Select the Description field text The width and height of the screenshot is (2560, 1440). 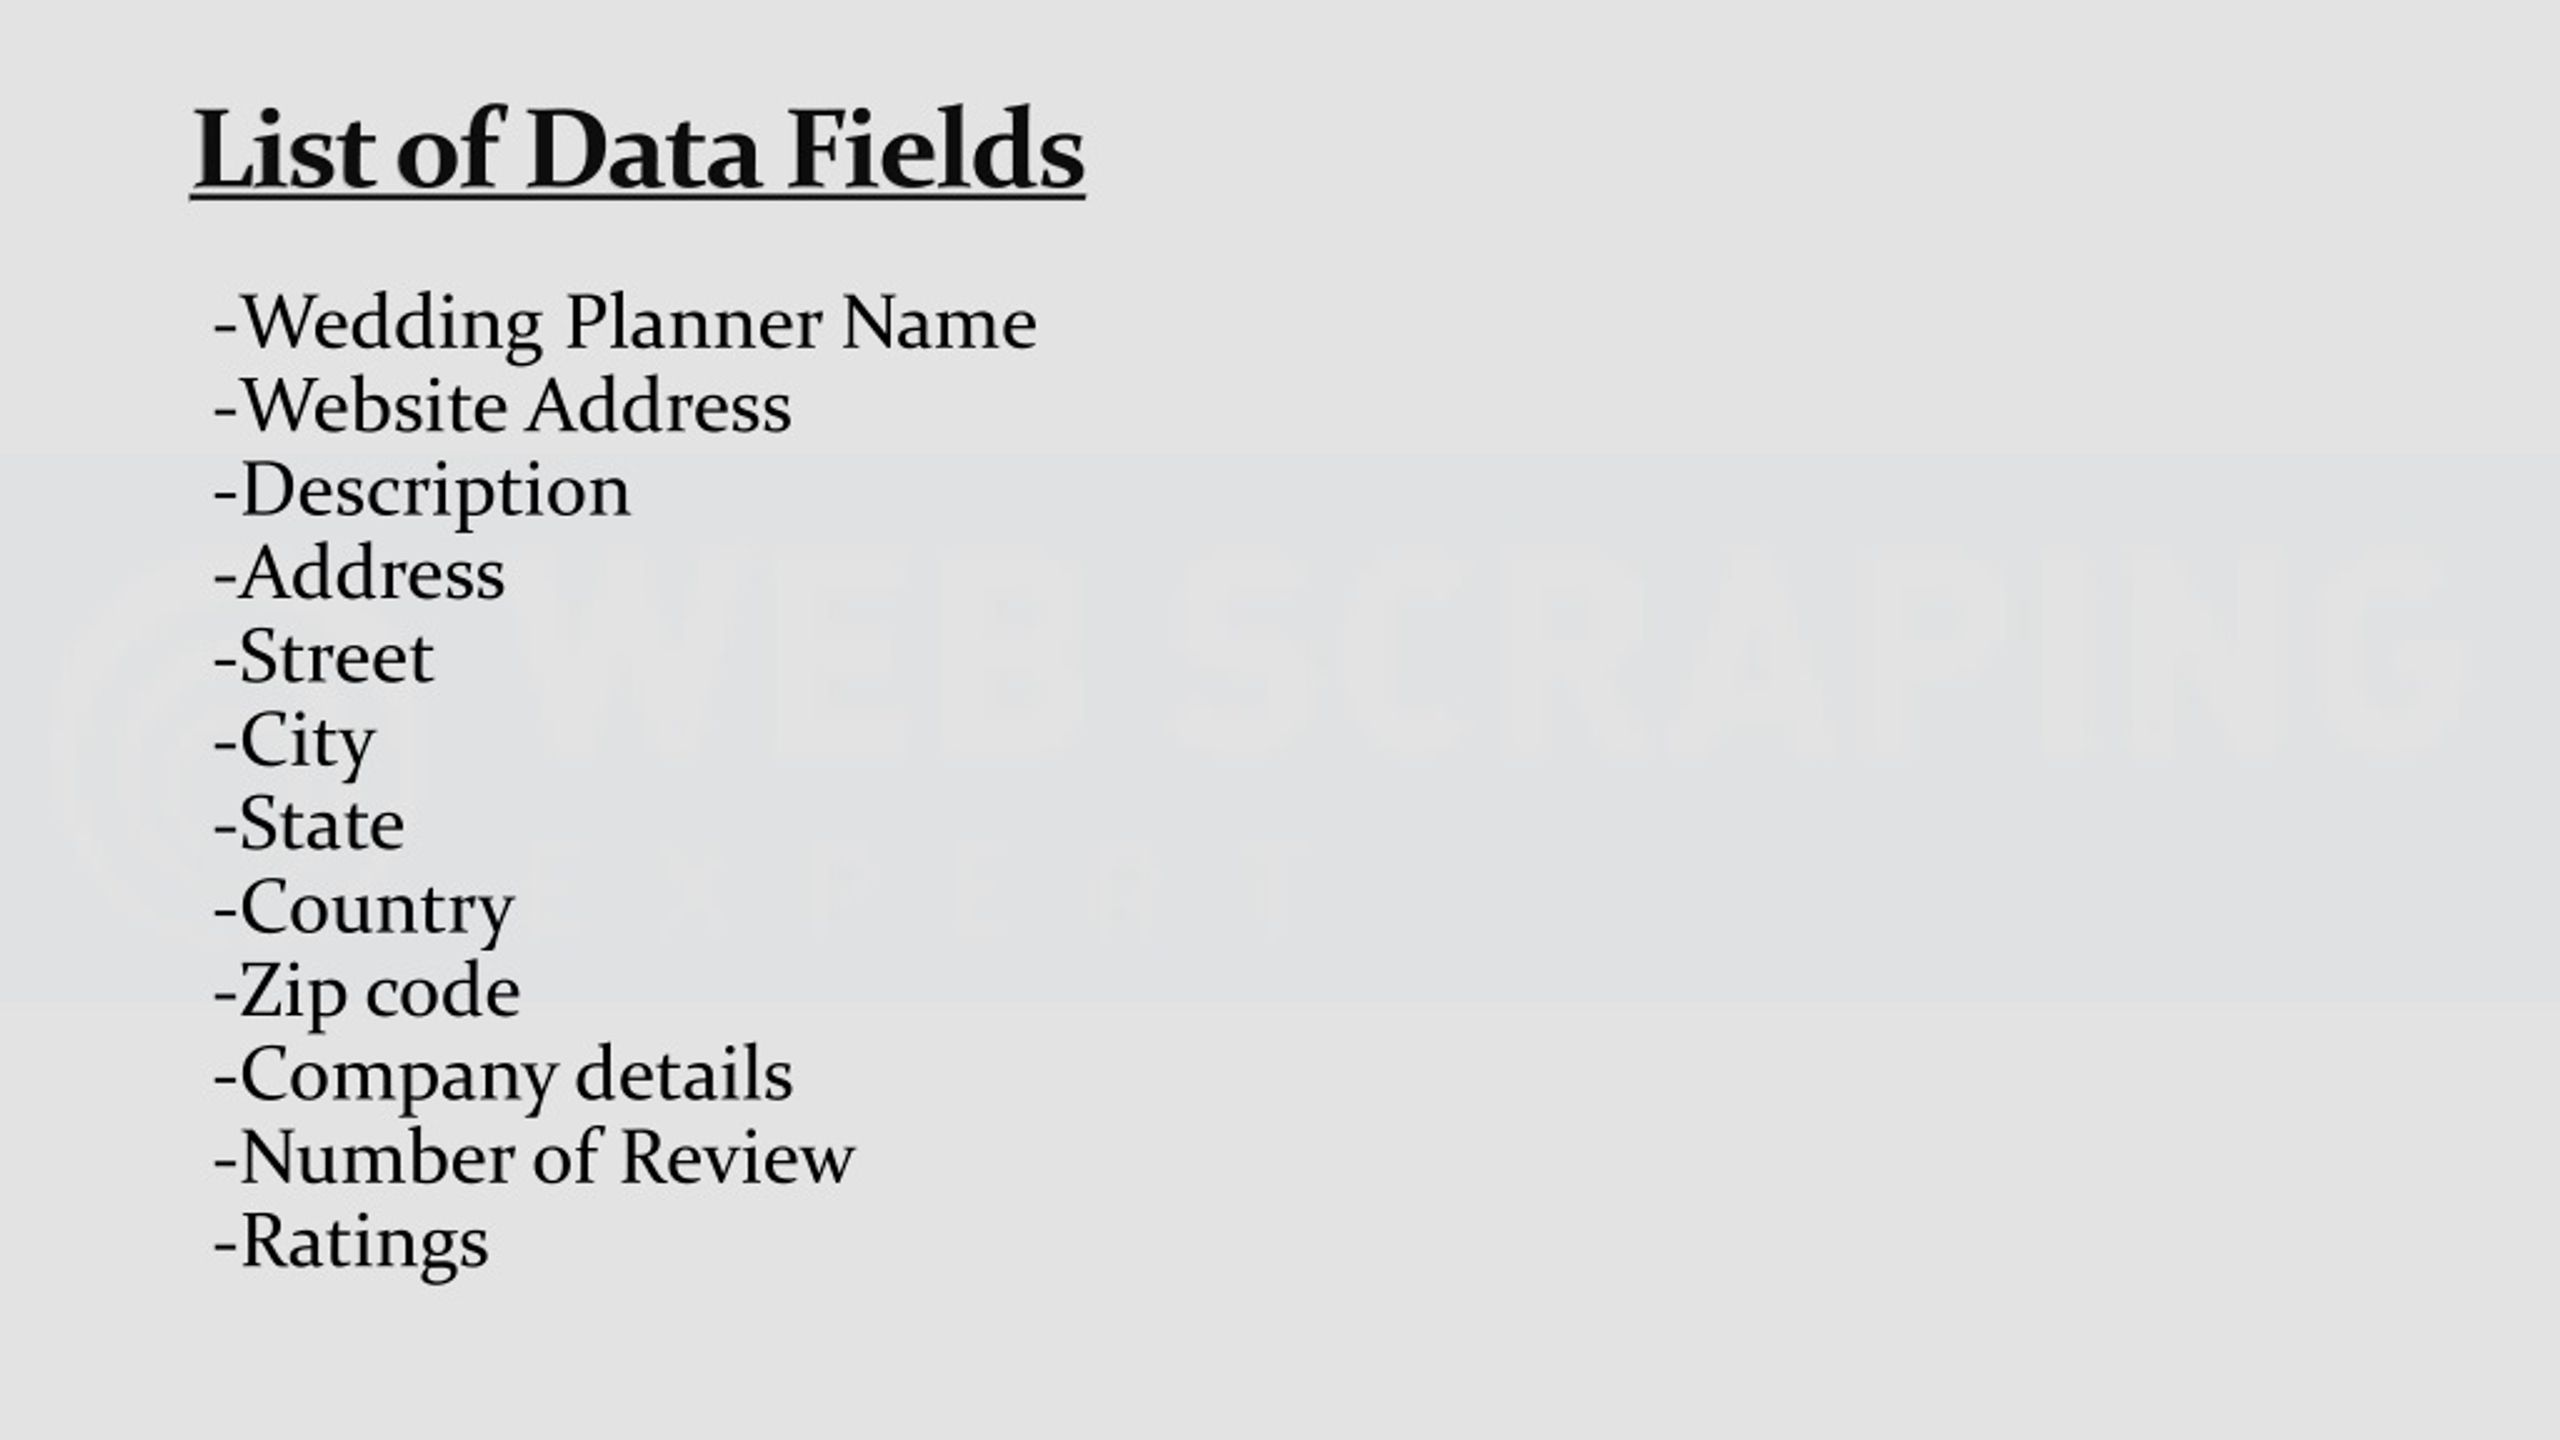point(422,492)
